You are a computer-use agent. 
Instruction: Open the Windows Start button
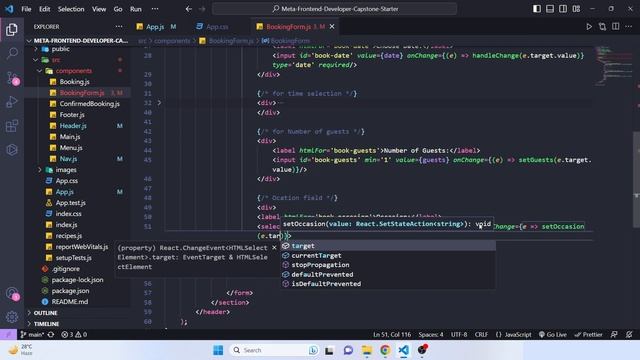(x=218, y=350)
